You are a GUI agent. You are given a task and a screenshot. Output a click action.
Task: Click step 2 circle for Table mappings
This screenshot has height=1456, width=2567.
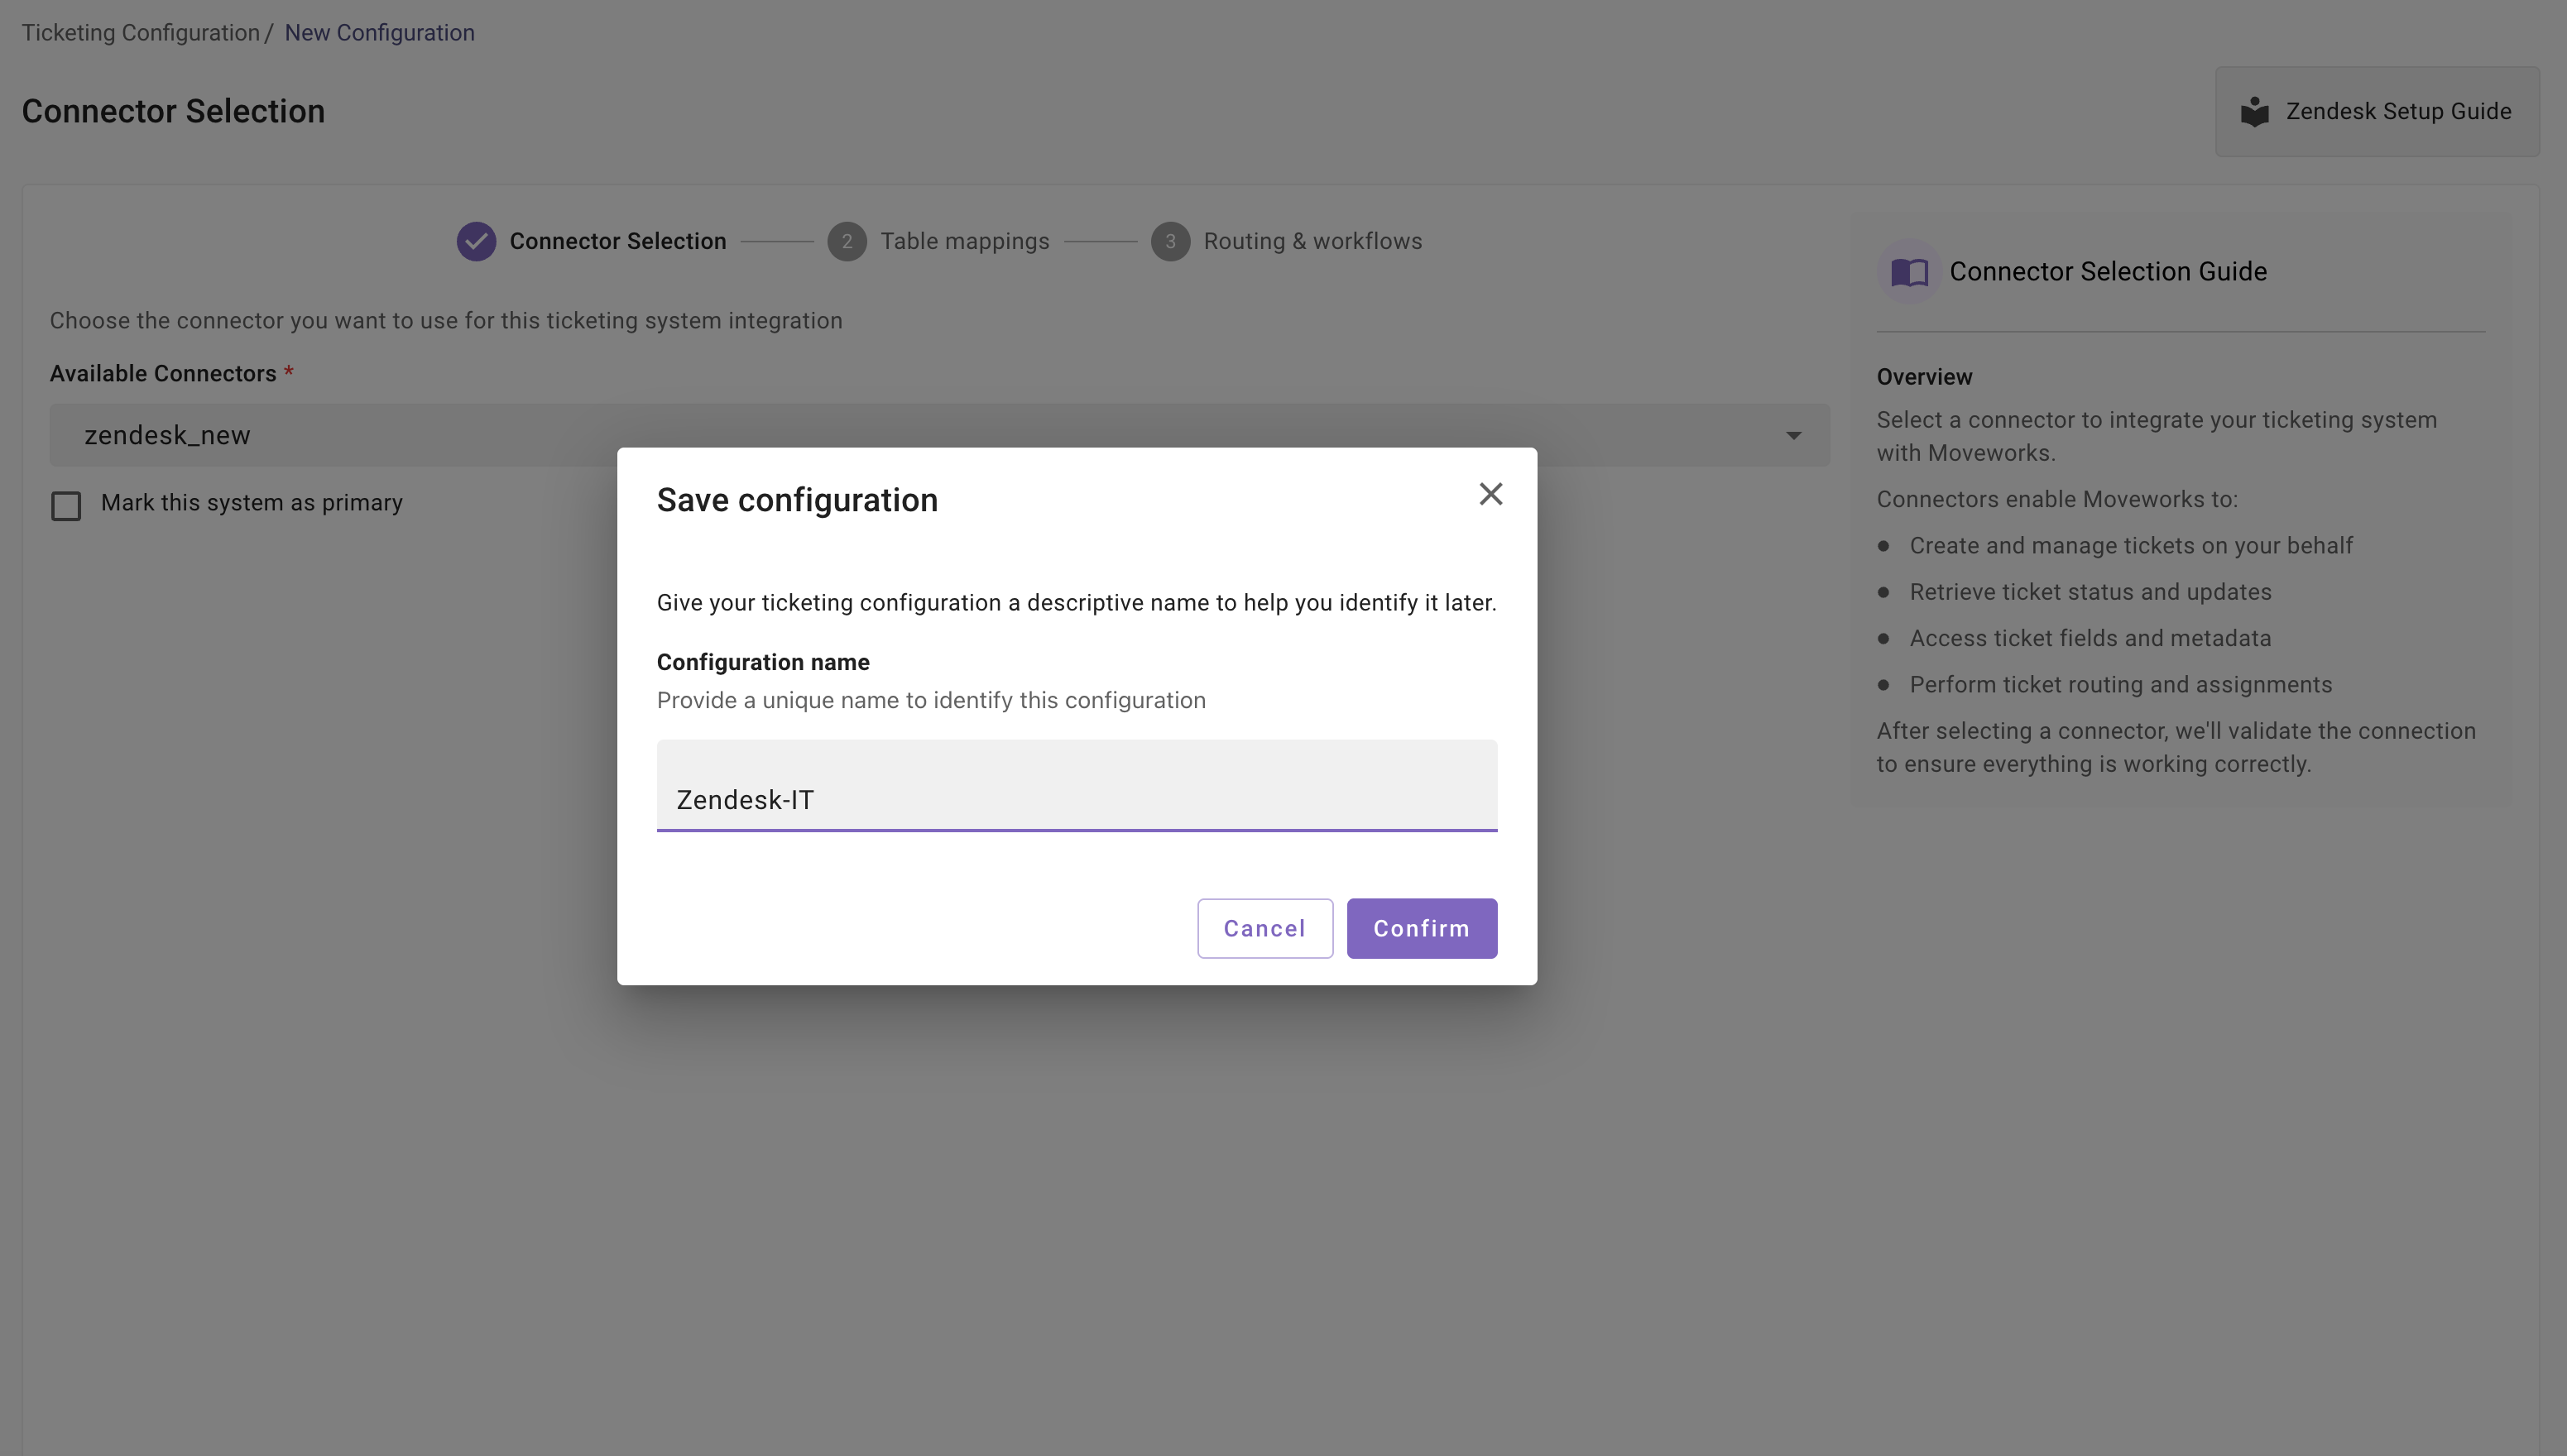(847, 242)
